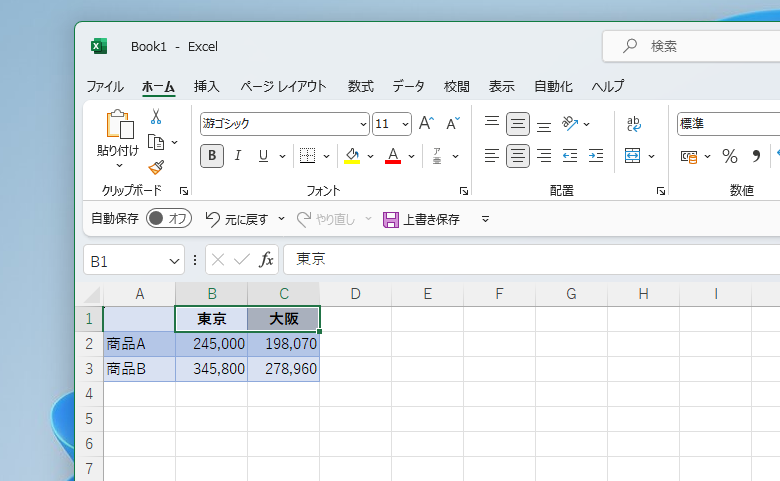780x481 pixels.
Task: Switch to the 挿入 tab
Action: click(206, 87)
